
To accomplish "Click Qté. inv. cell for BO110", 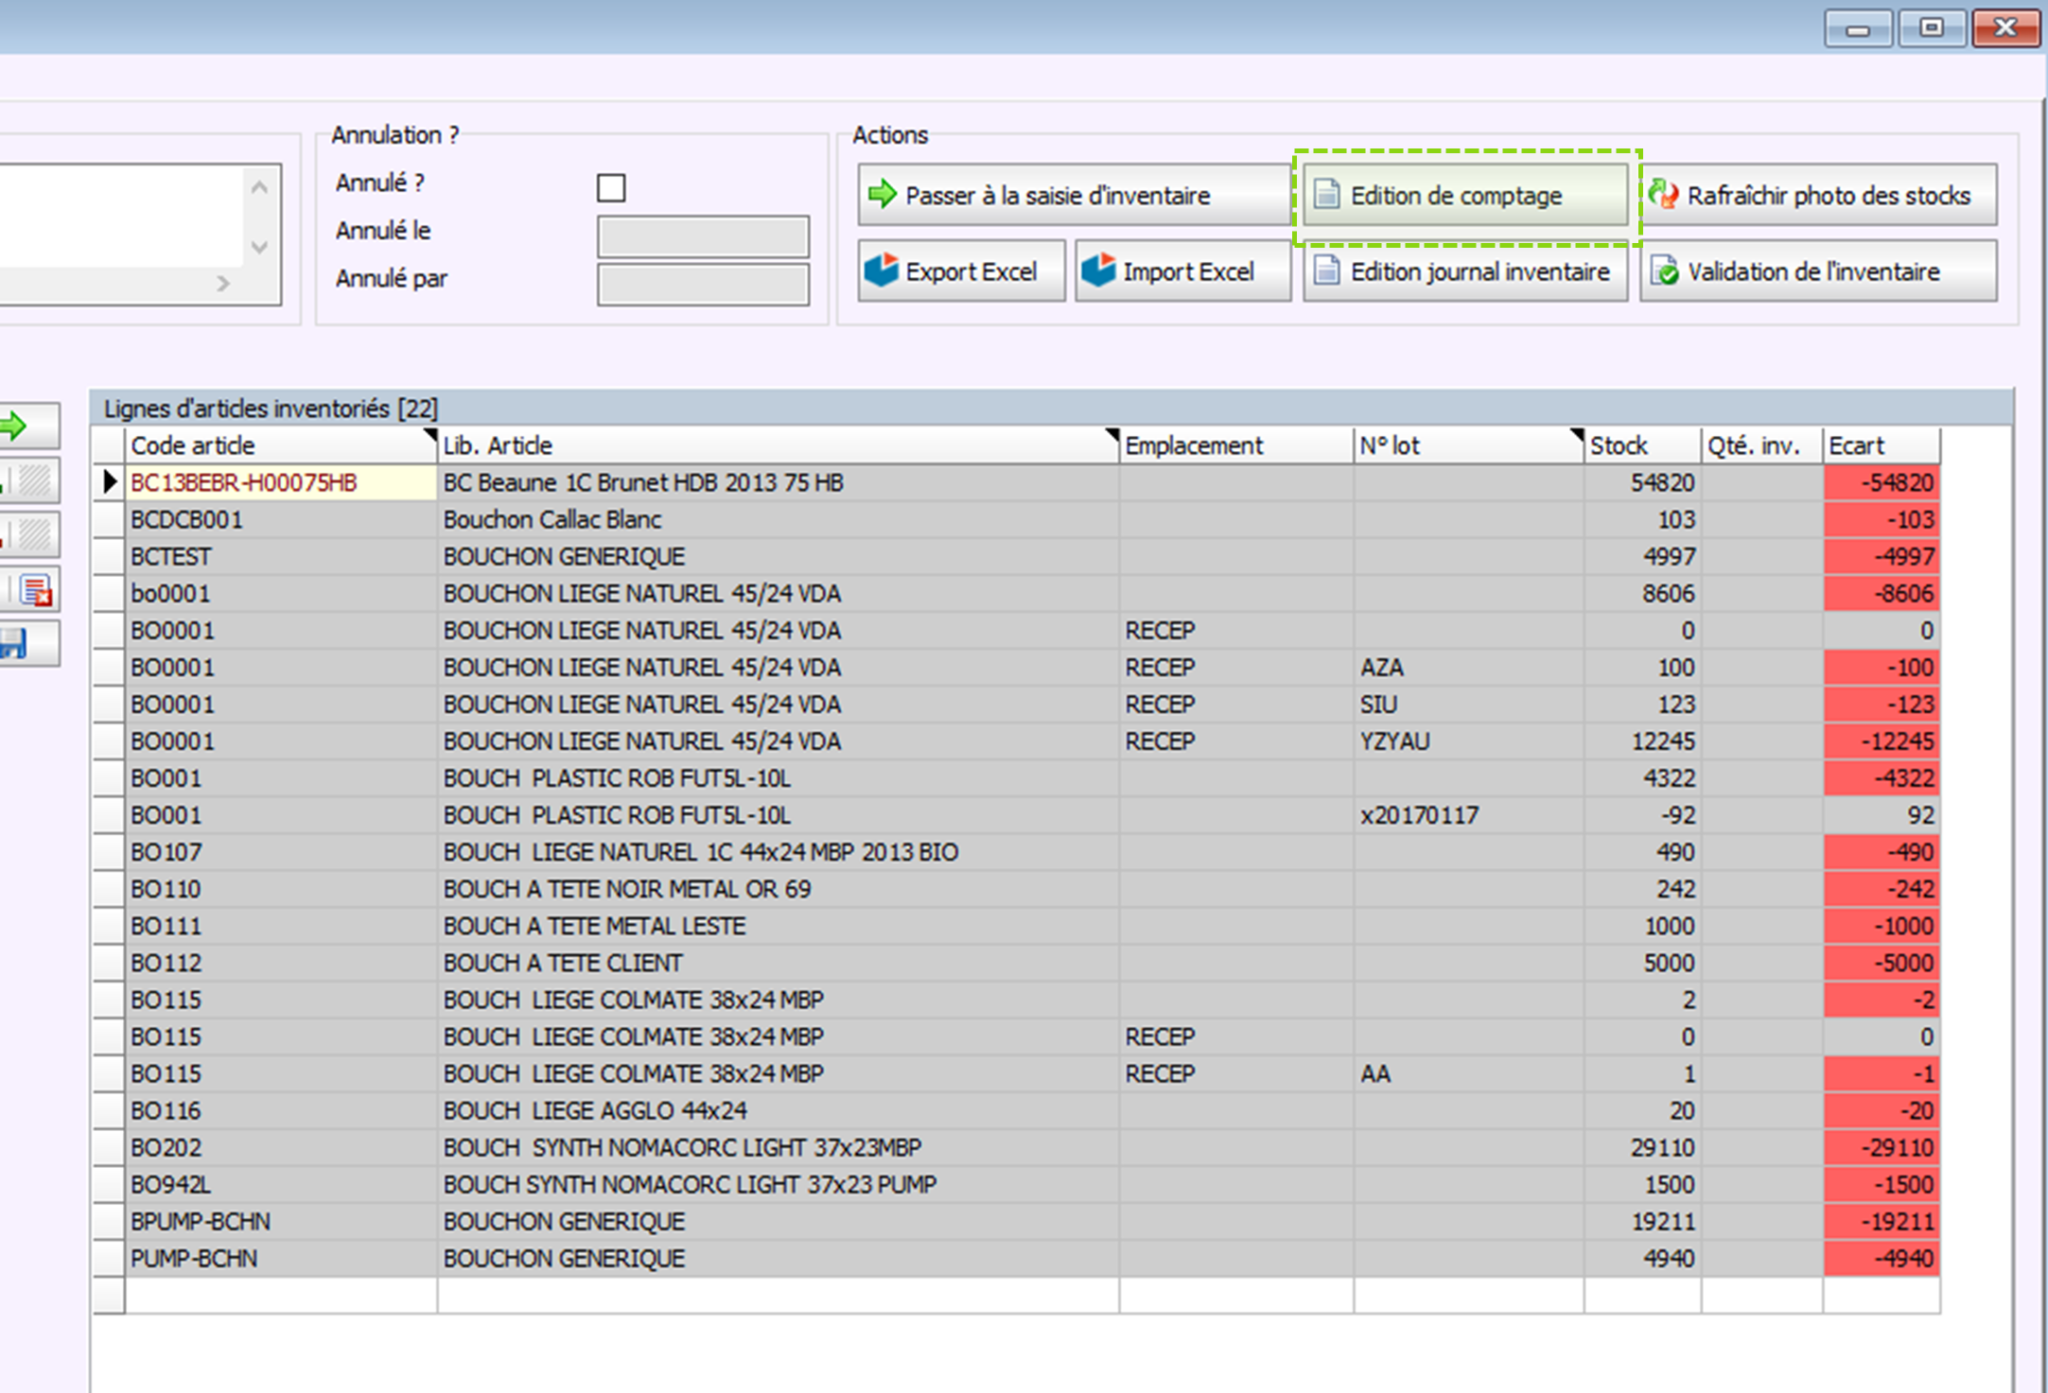I will (x=1761, y=890).
